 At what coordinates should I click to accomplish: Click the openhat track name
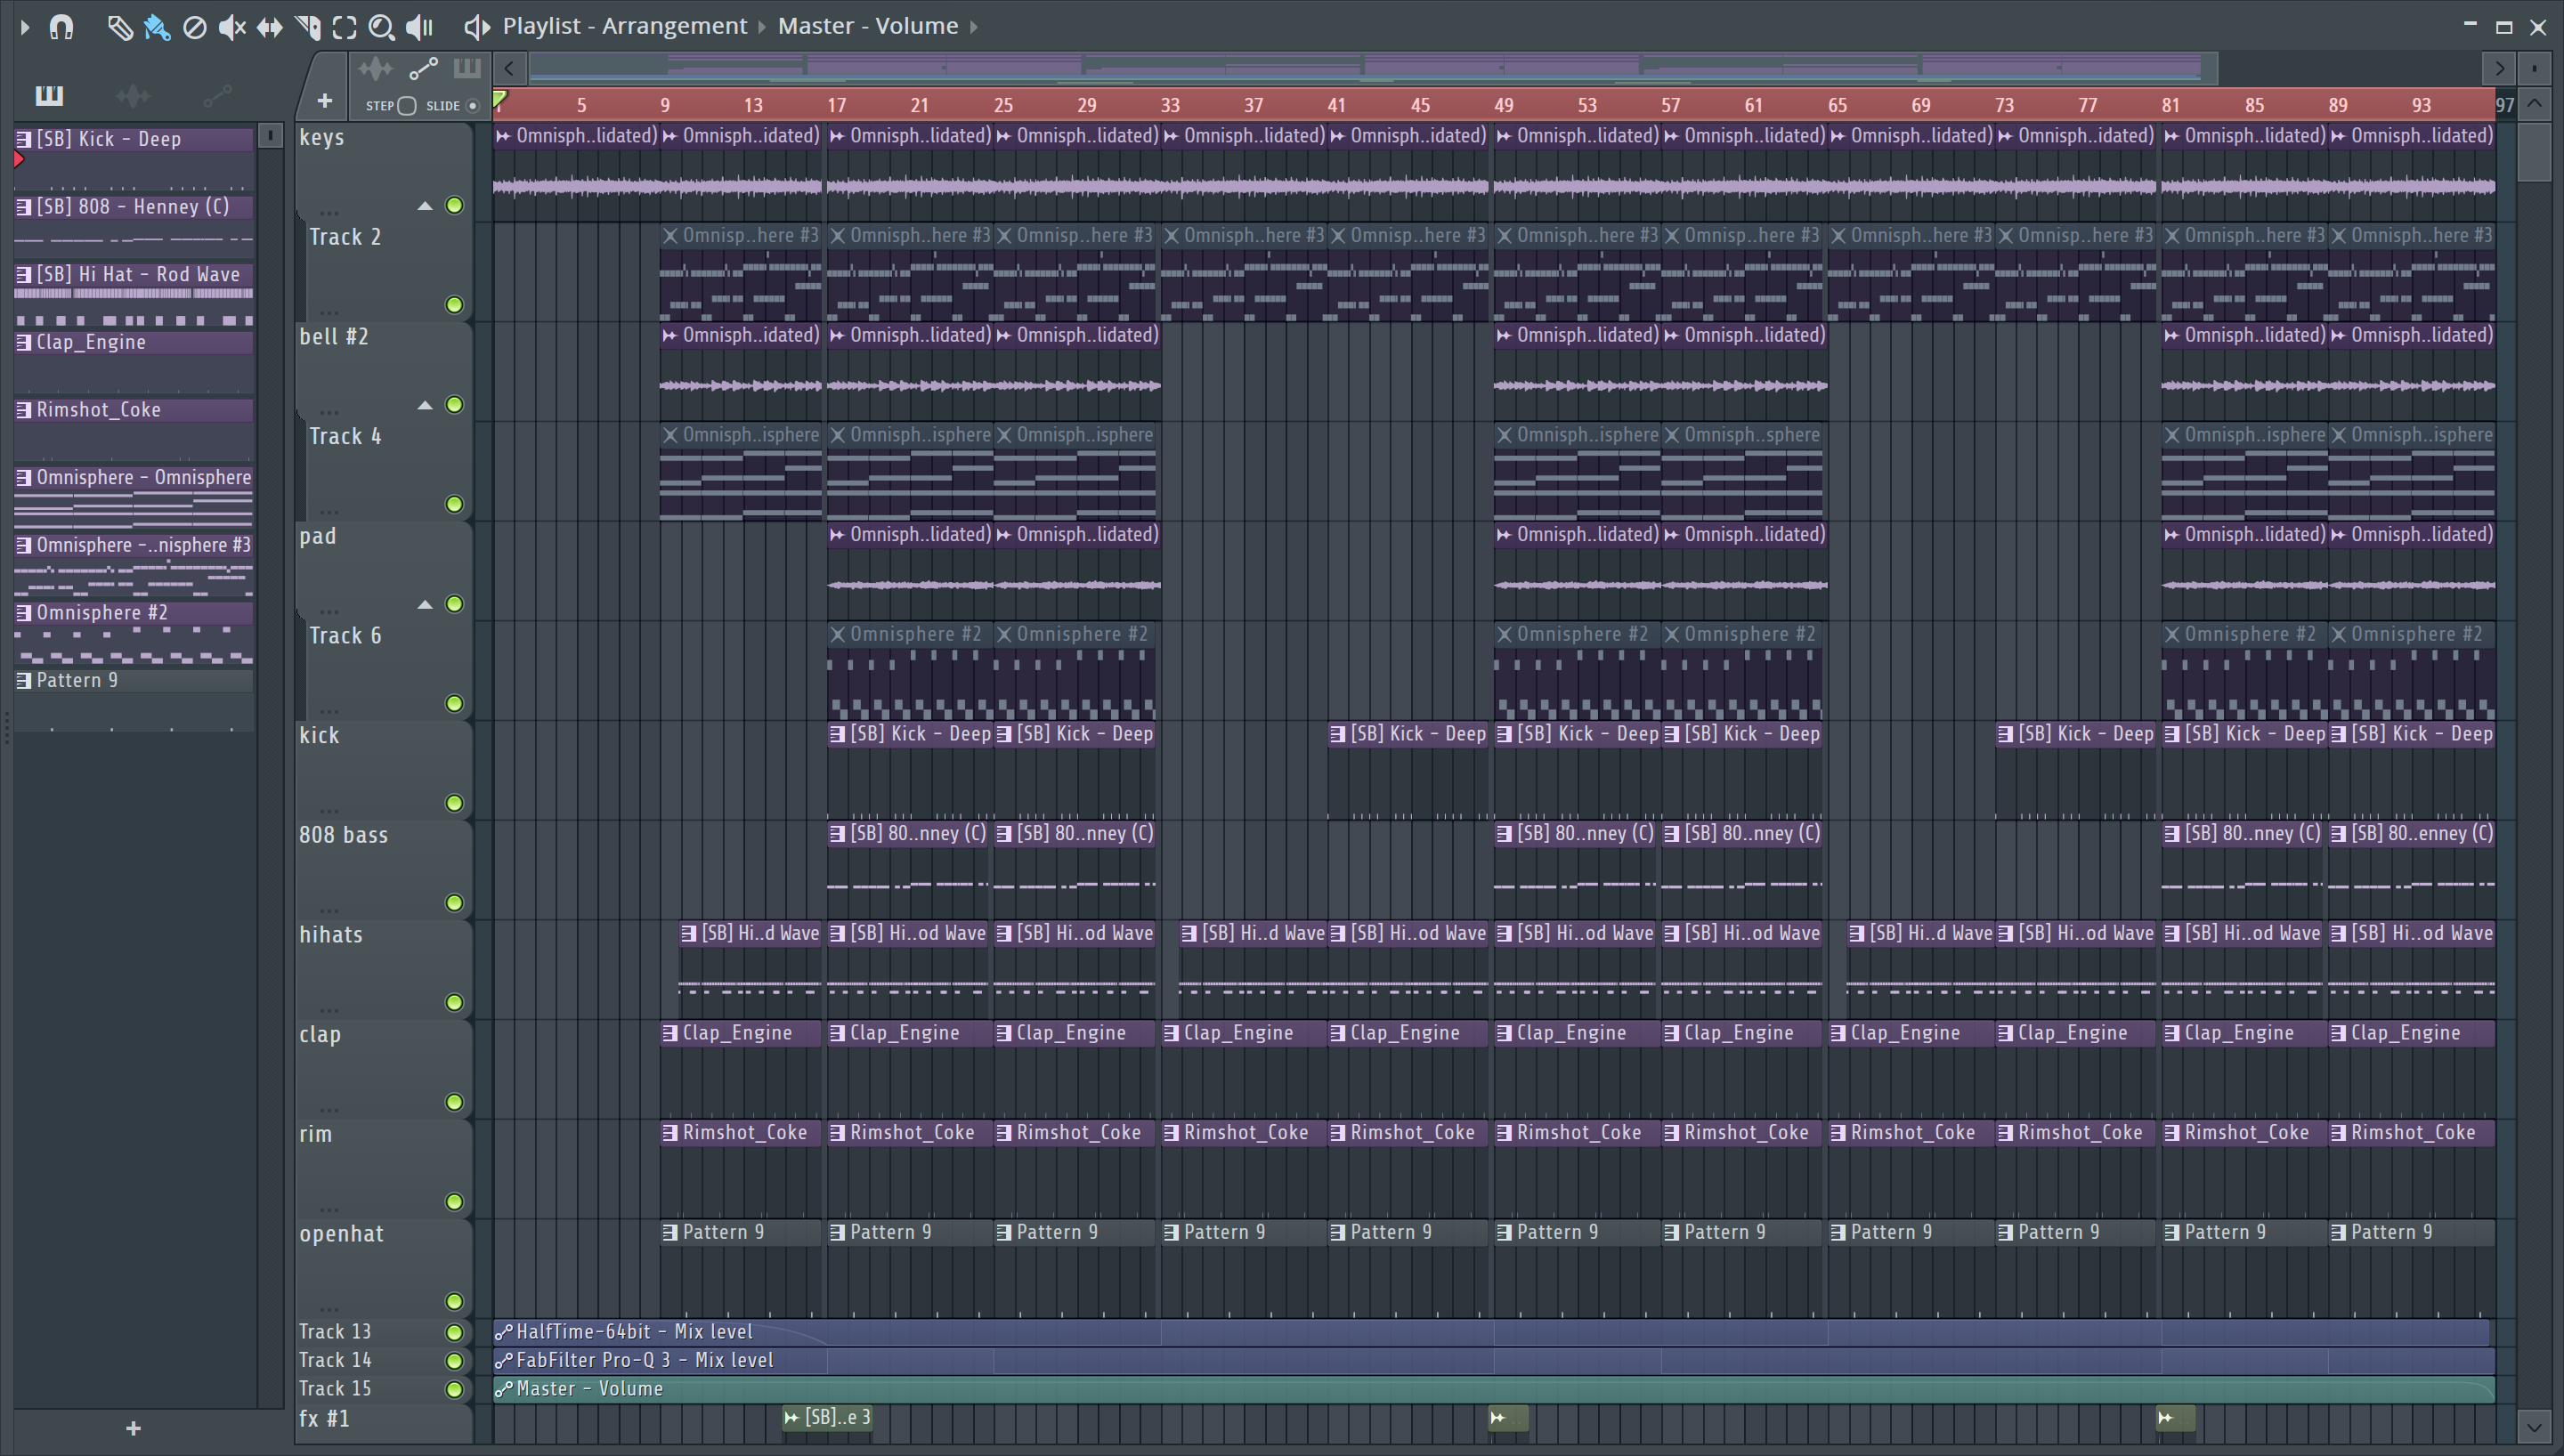(341, 1234)
